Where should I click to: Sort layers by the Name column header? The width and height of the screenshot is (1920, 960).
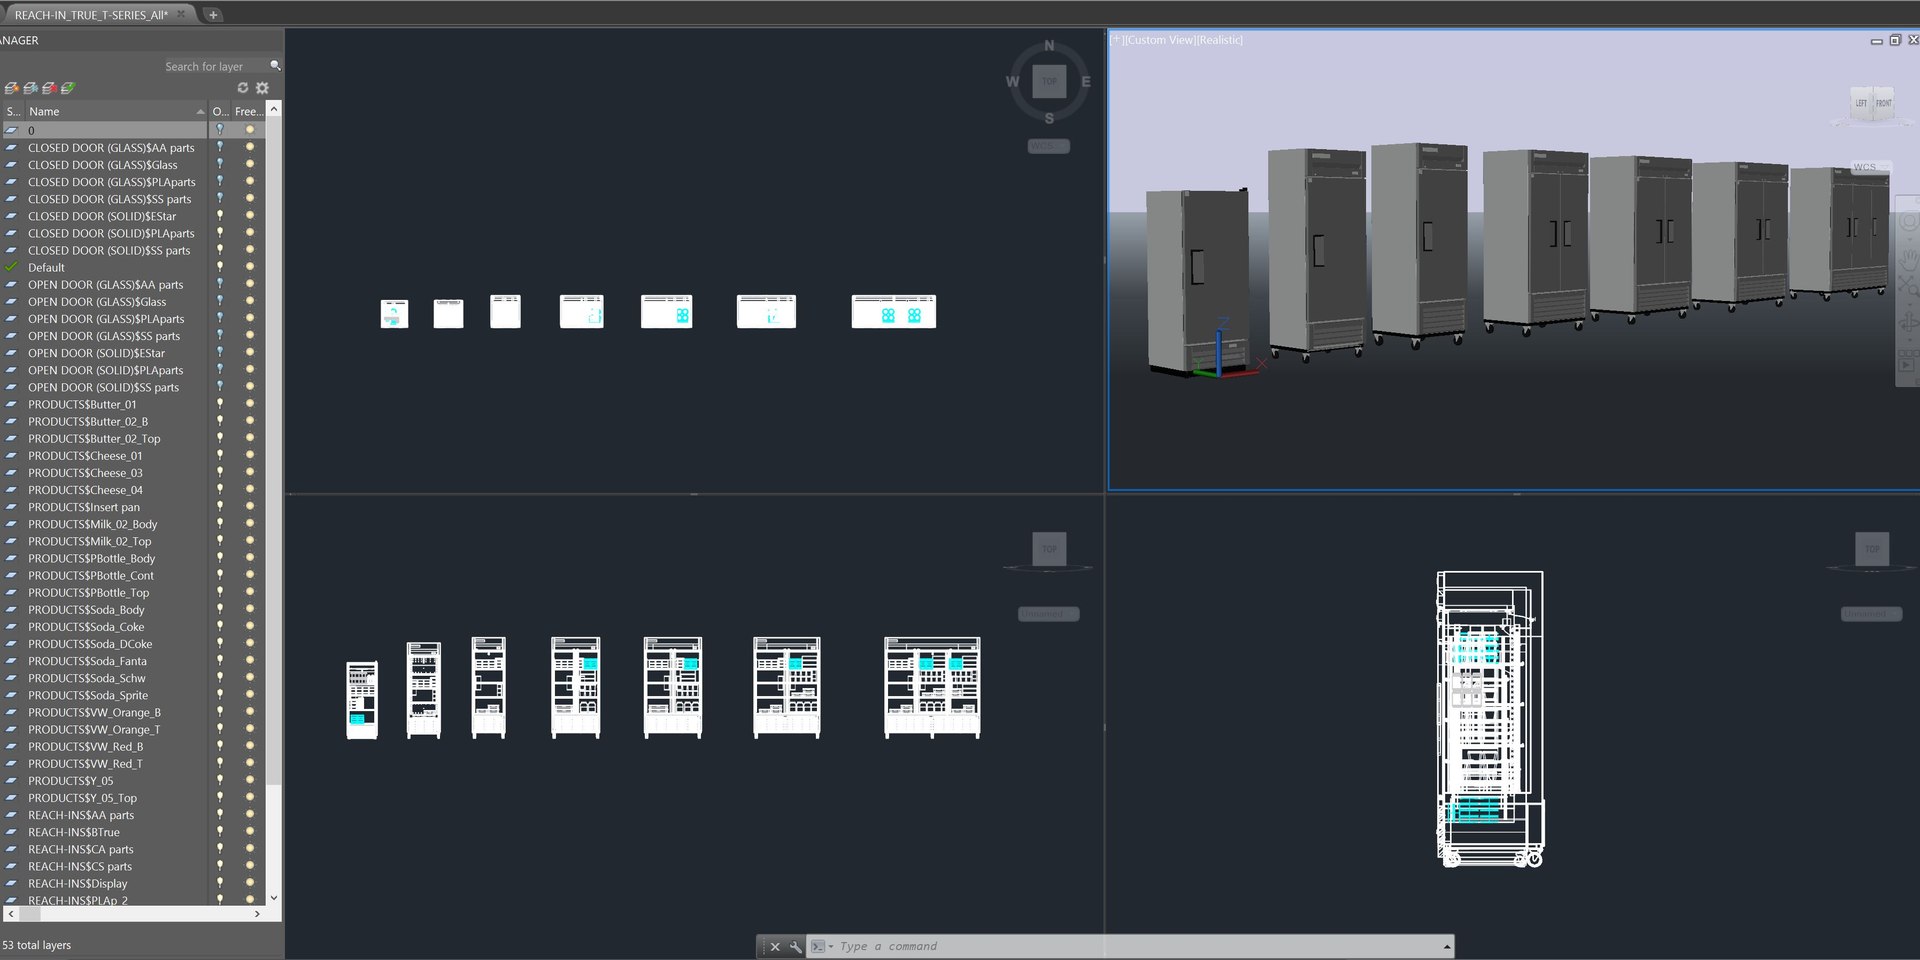pyautogui.click(x=116, y=111)
